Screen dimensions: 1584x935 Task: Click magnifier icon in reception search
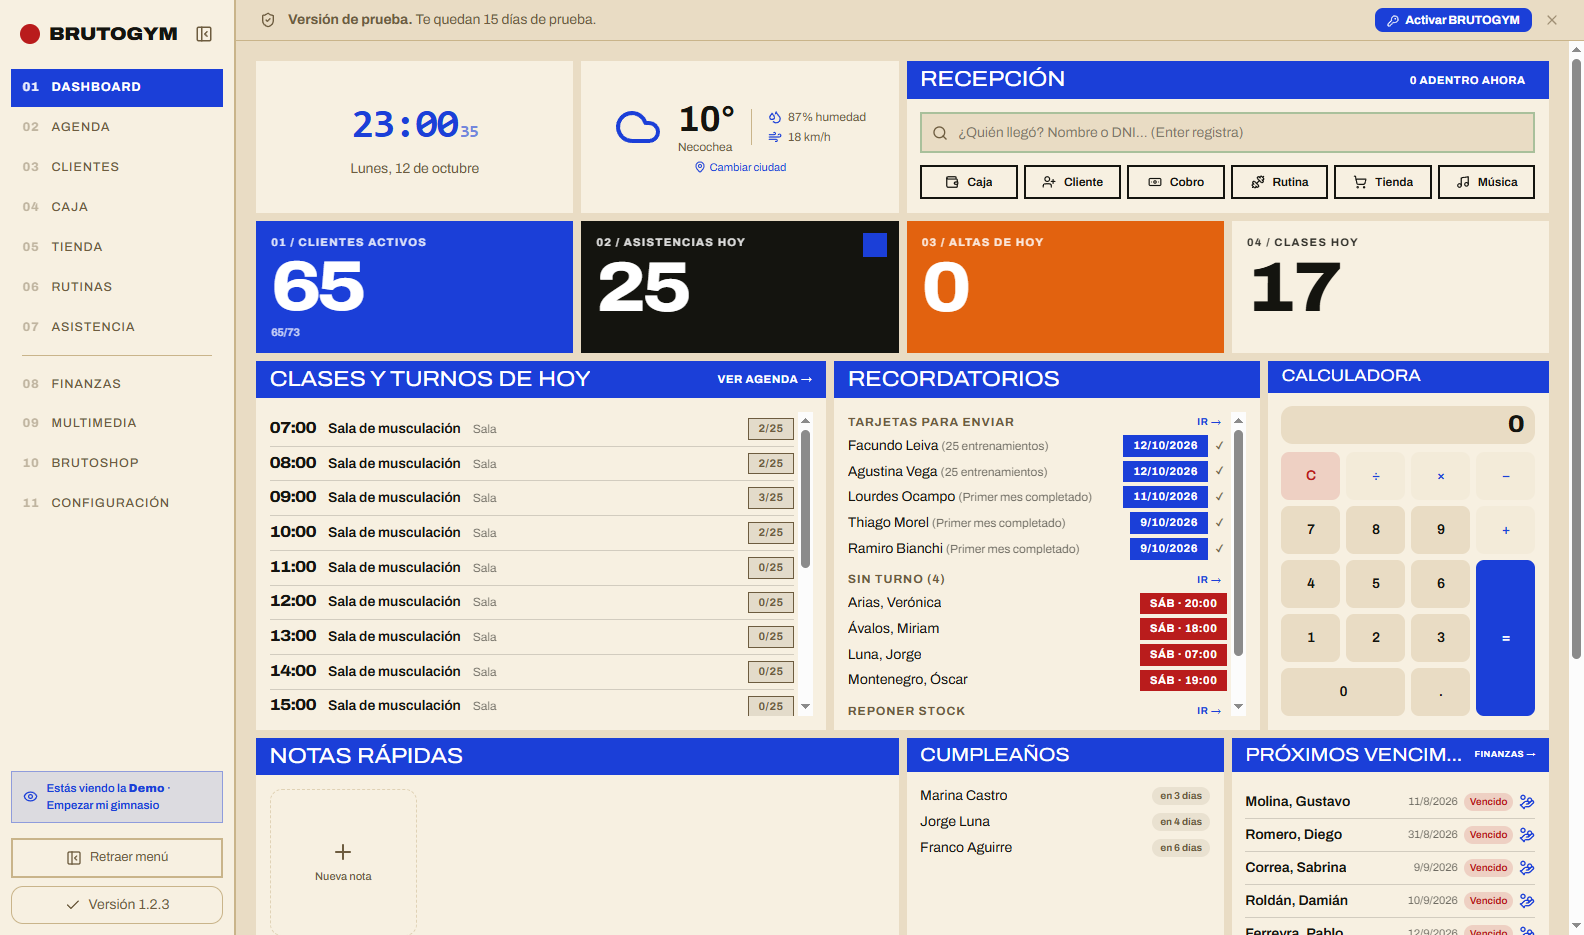pos(940,133)
